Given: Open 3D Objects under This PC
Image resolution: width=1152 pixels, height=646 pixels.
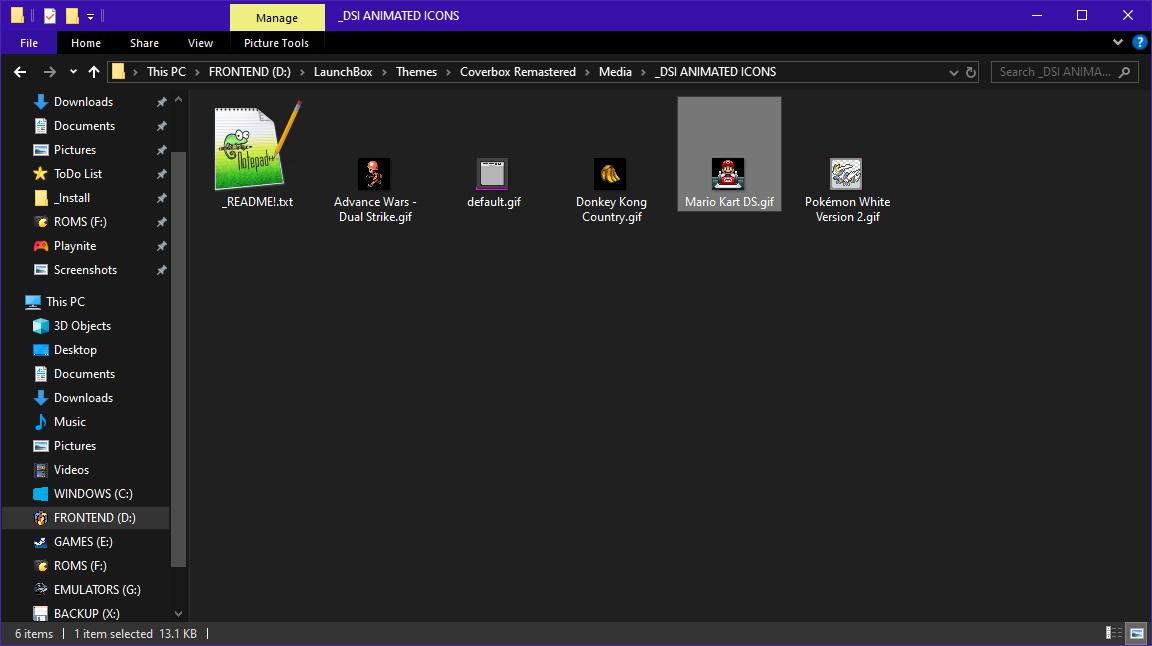Looking at the screenshot, I should click(x=82, y=326).
